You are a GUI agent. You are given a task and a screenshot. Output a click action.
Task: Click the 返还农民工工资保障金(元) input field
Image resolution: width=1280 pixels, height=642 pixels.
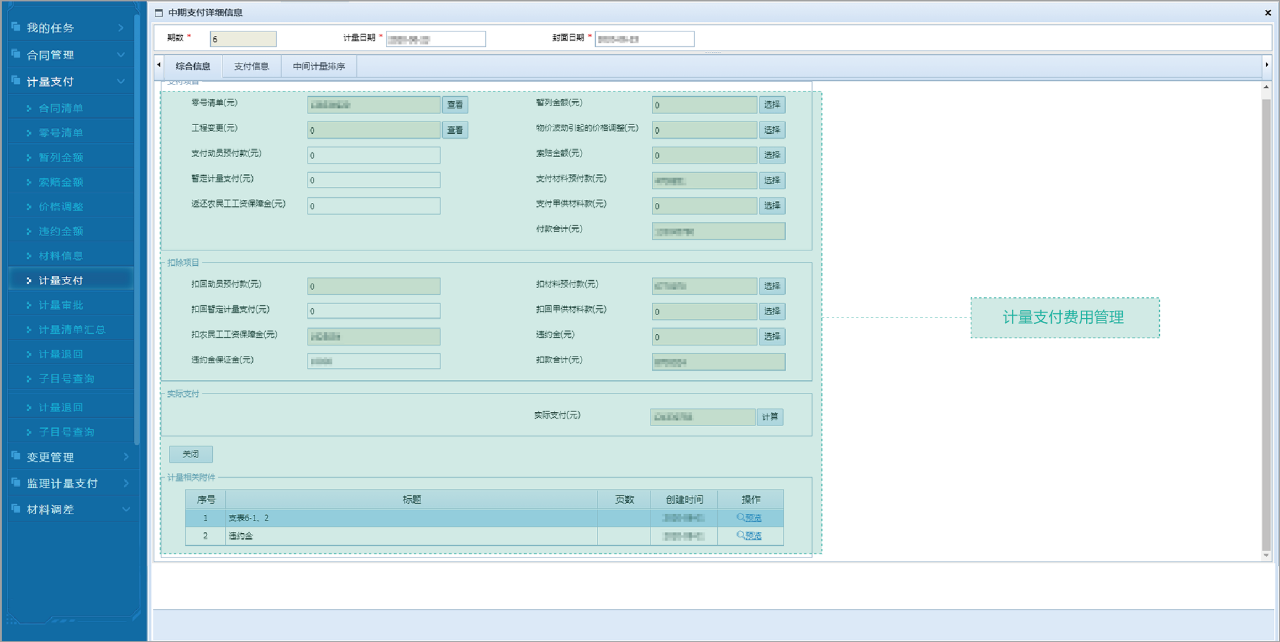click(x=374, y=206)
